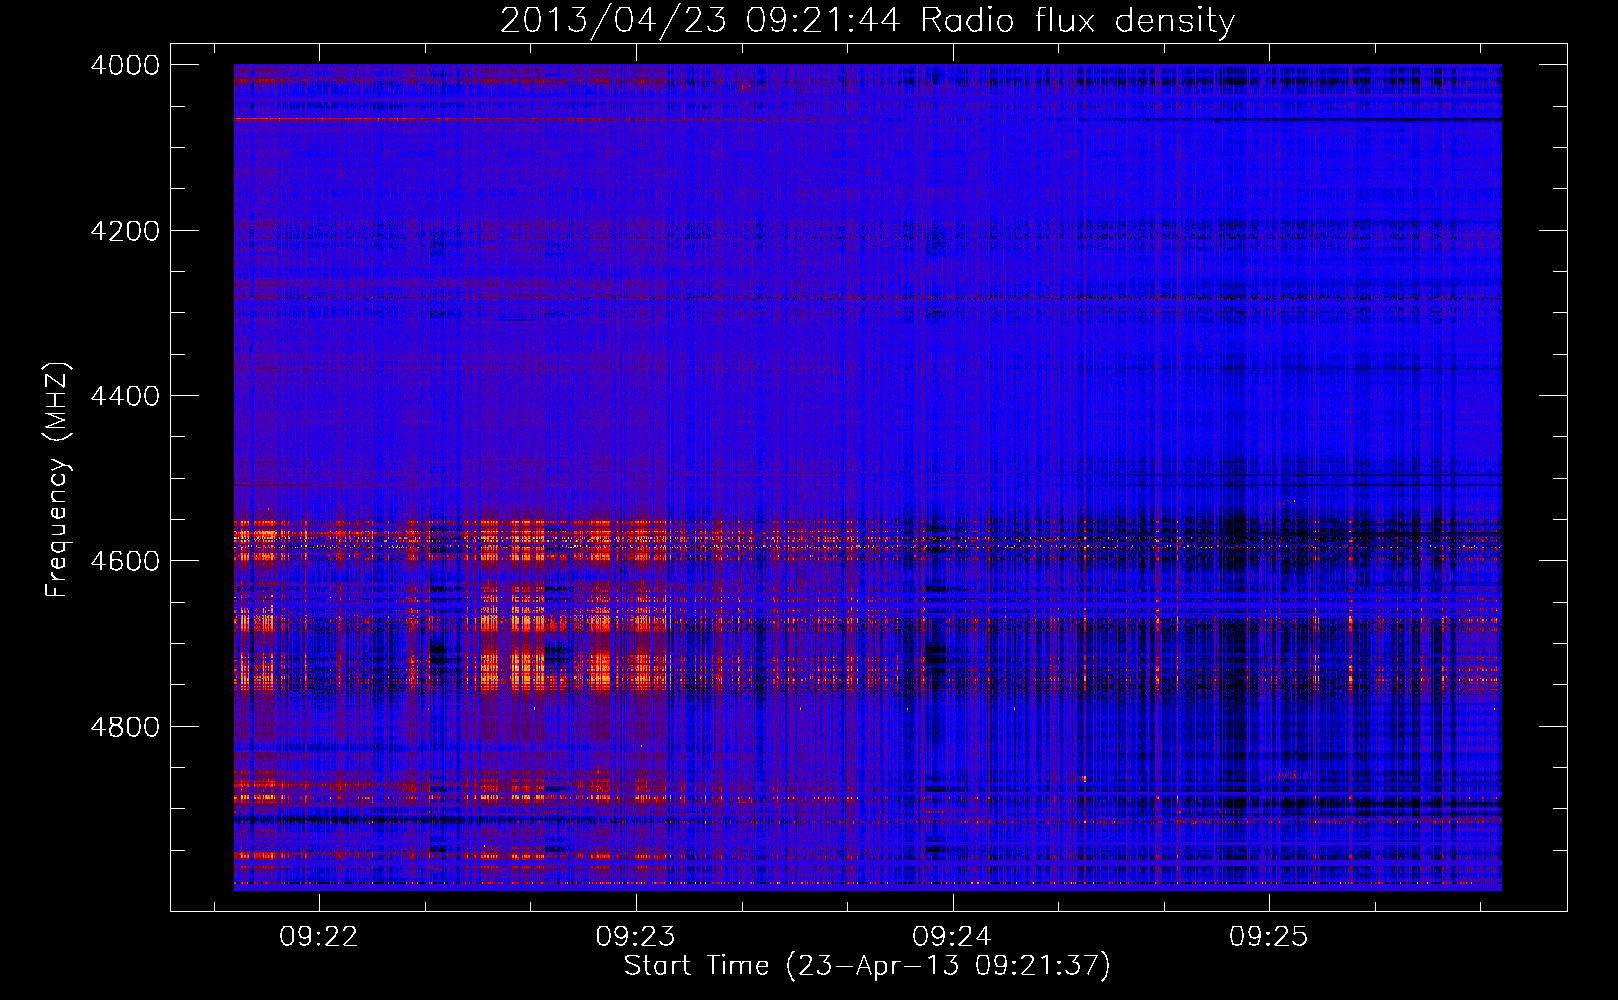Click the 09:24 time axis label

point(952,936)
